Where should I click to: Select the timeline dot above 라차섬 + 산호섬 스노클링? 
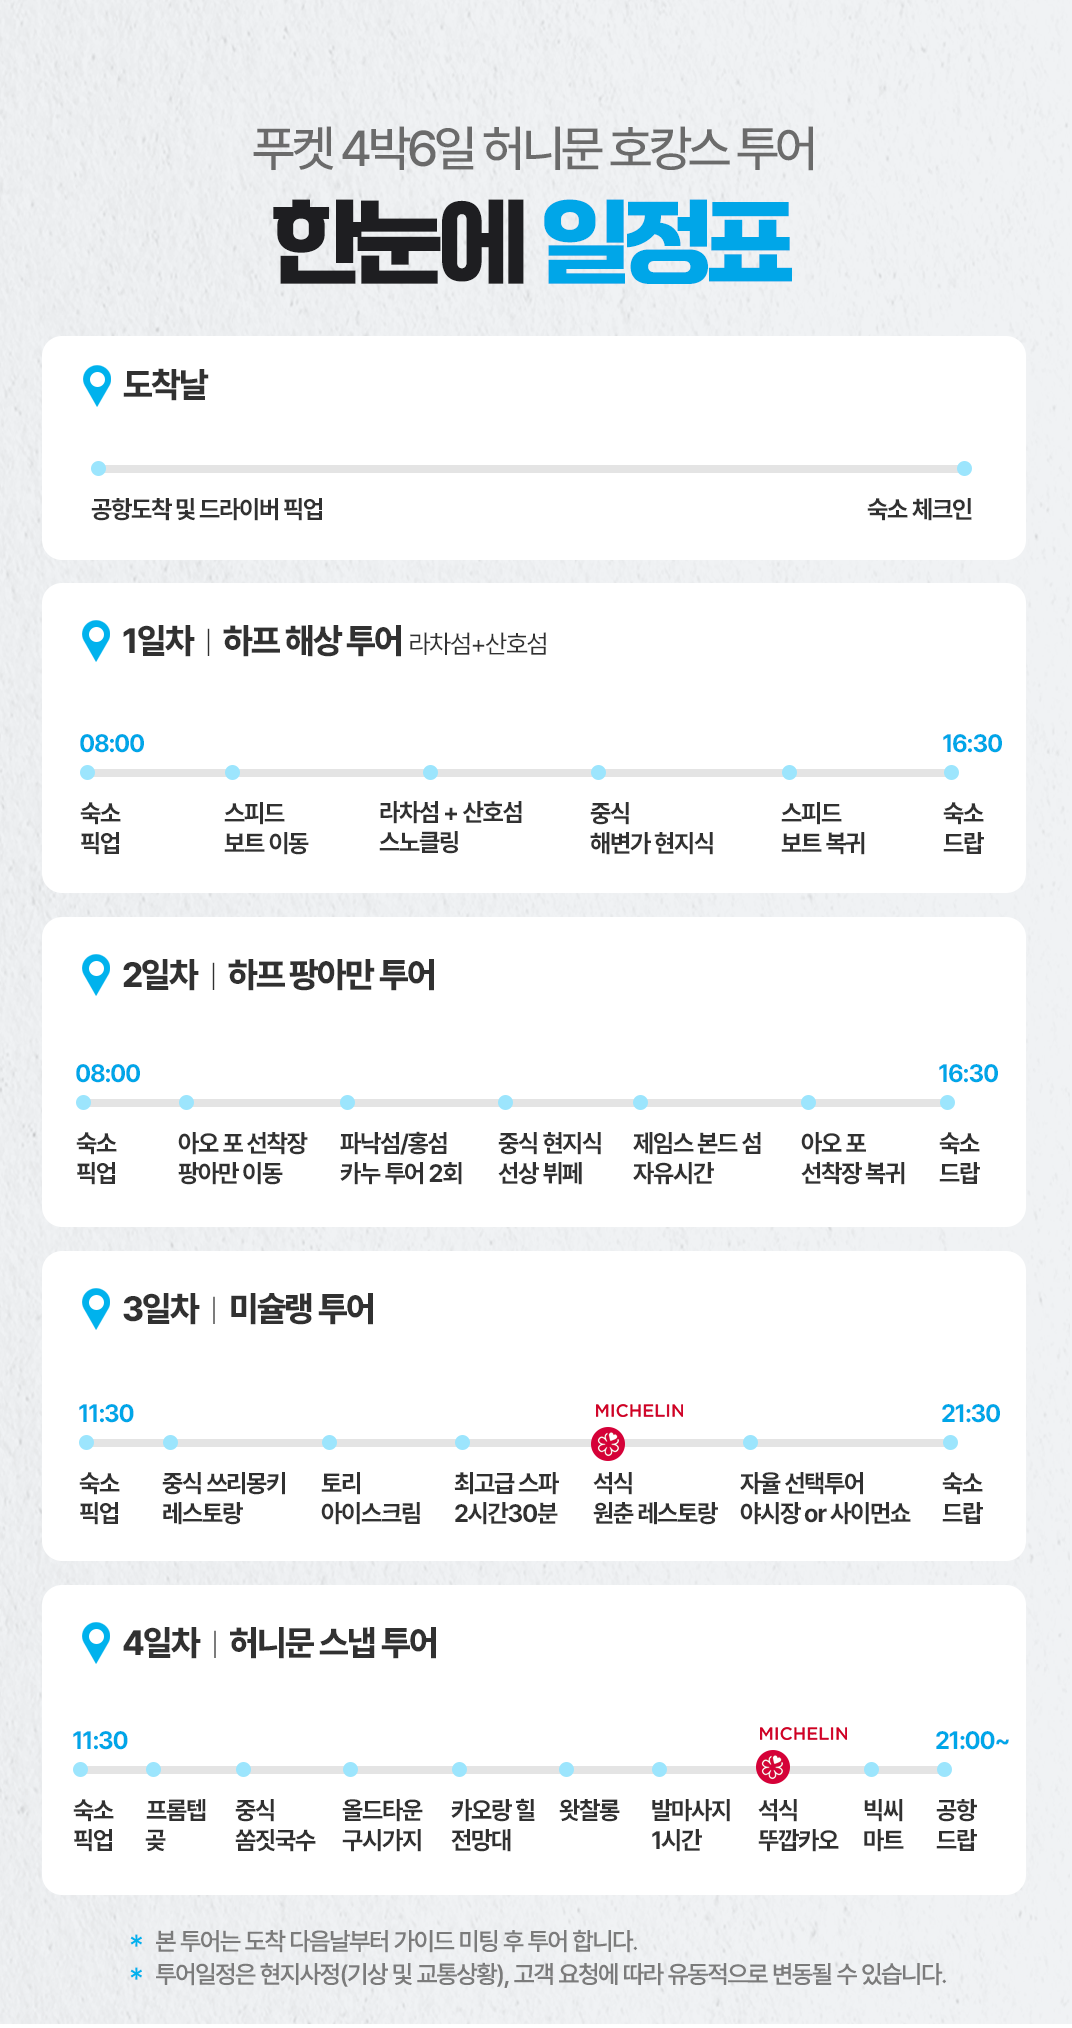[x=430, y=772]
